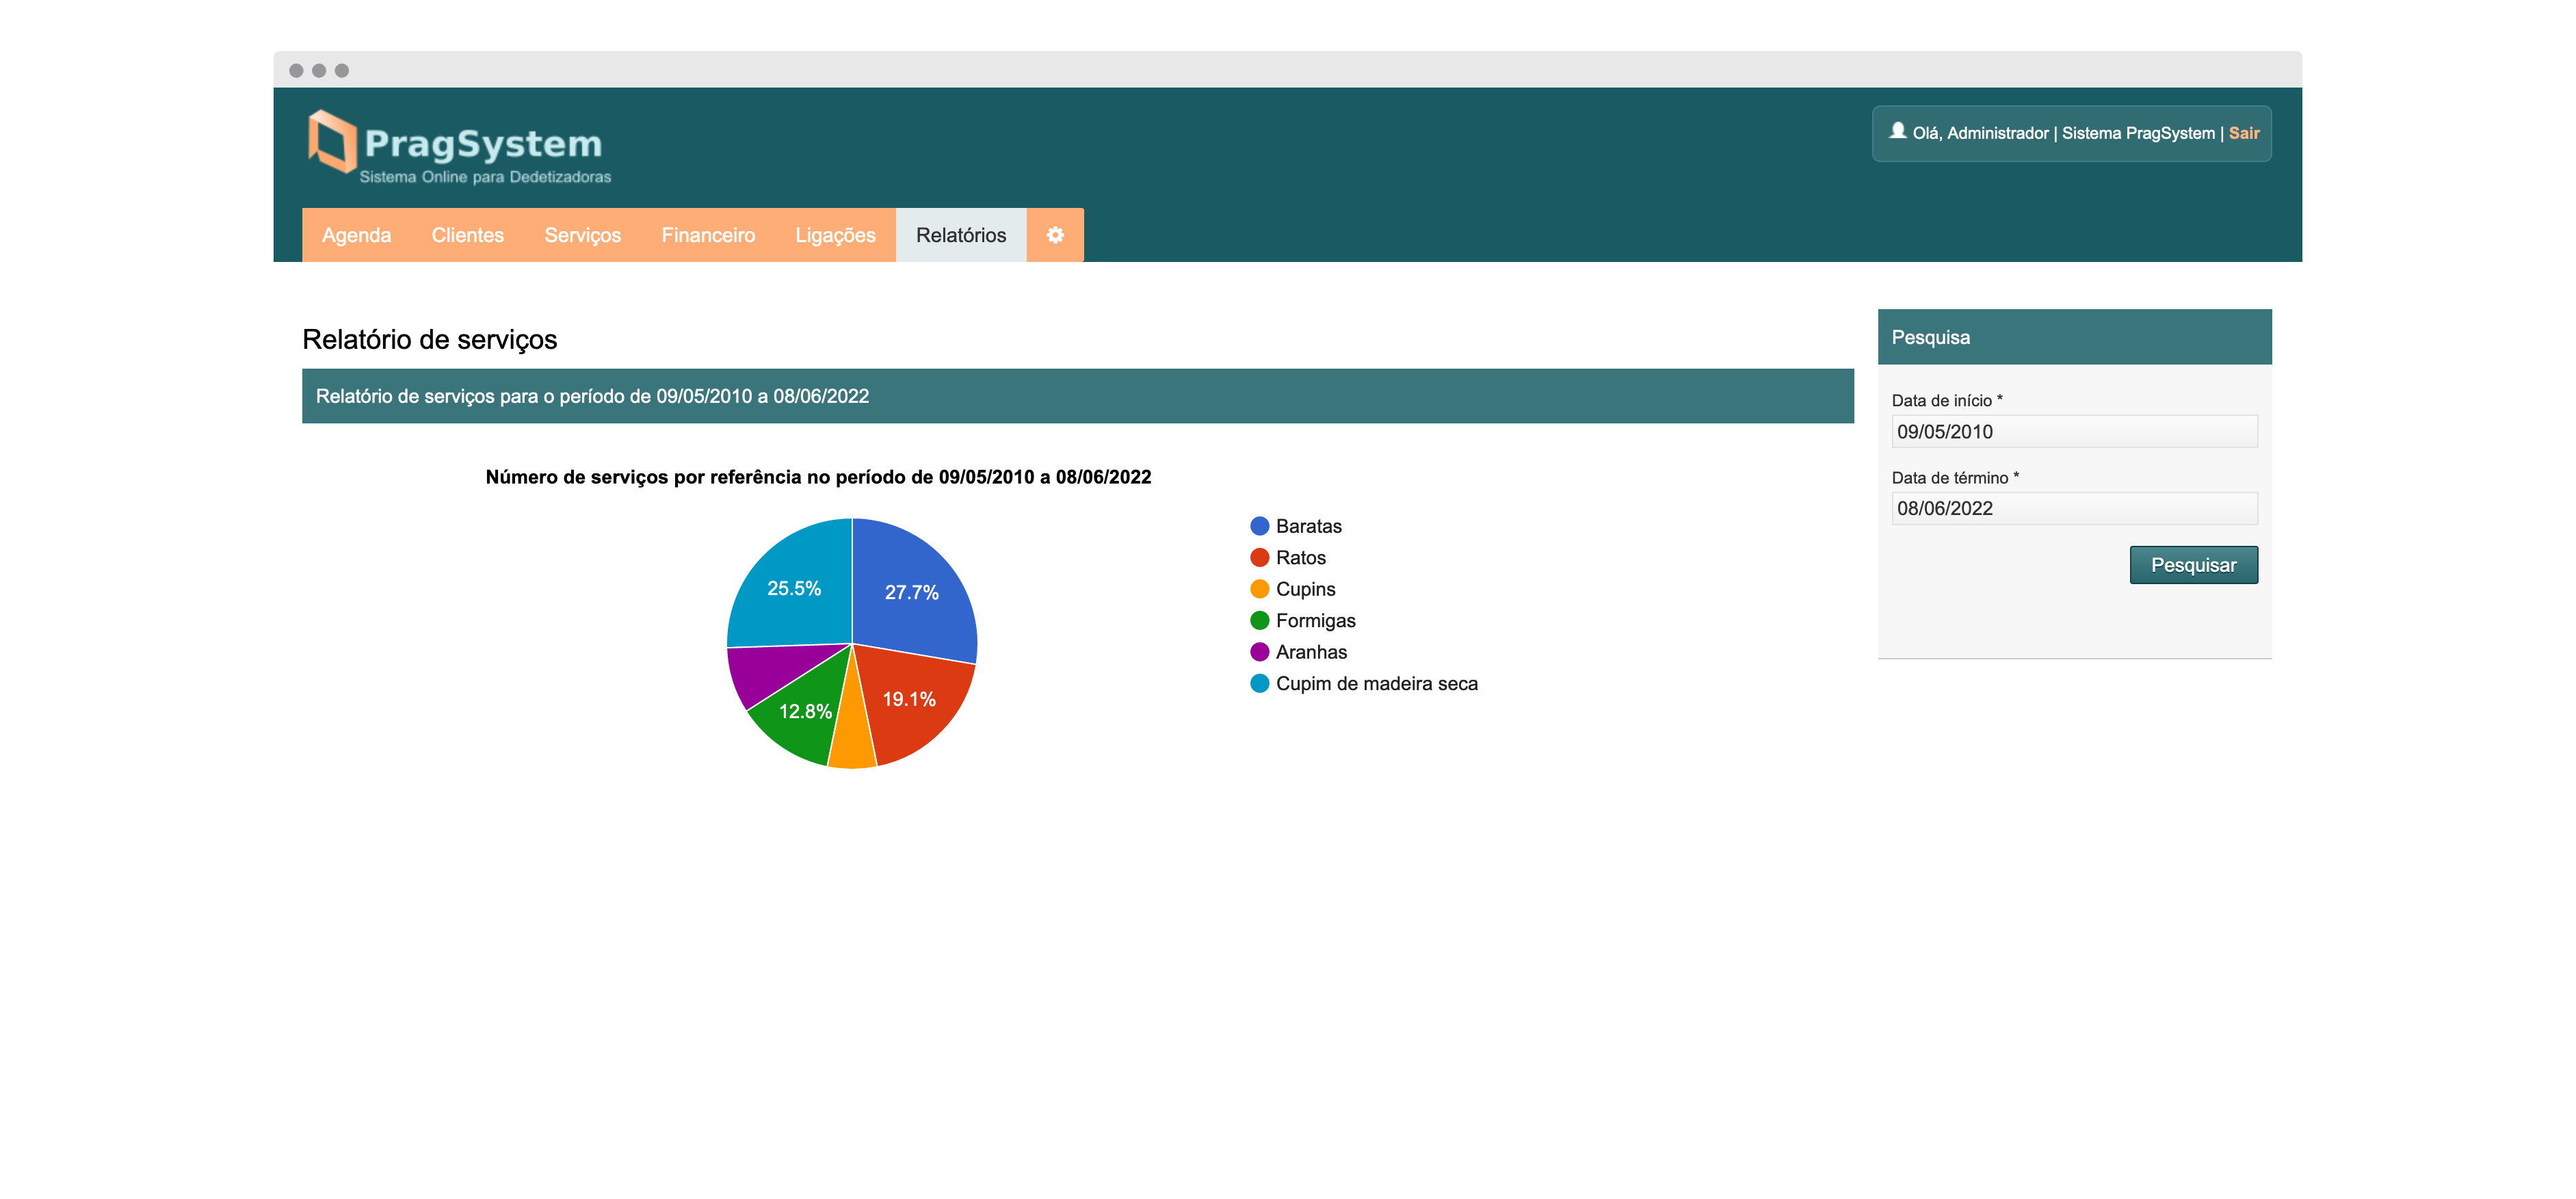Open the settings gear tab
Viewport: 2576px width, 1199px height.
point(1054,235)
